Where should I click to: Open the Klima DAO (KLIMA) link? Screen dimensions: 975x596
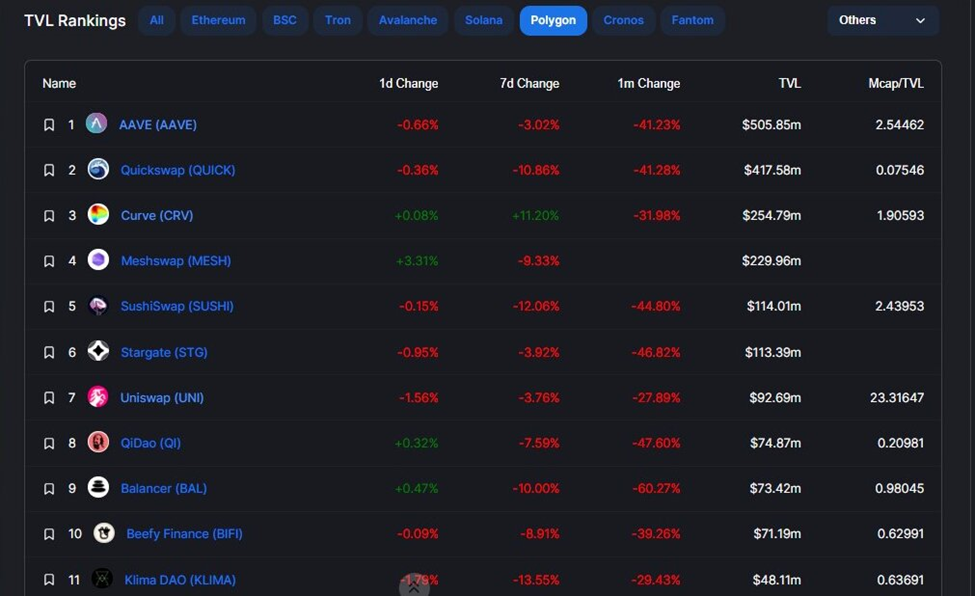pyautogui.click(x=180, y=579)
